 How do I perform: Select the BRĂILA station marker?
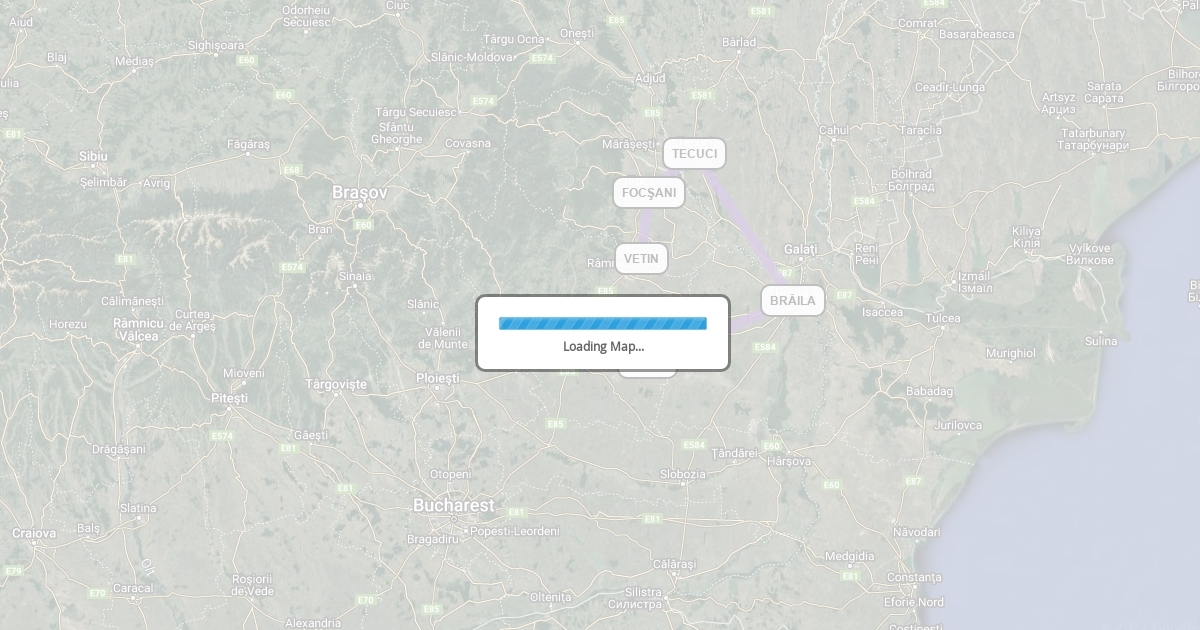click(x=793, y=300)
